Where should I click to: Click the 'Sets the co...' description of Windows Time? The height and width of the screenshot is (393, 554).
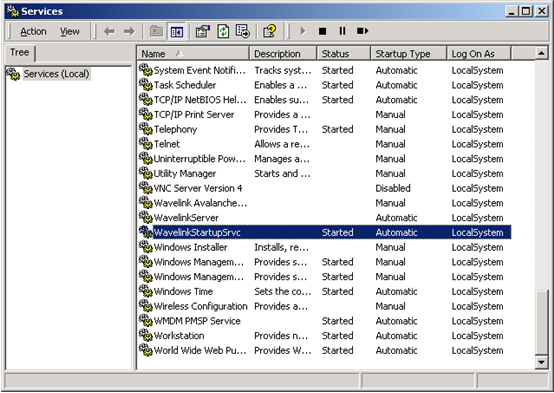[x=283, y=292]
